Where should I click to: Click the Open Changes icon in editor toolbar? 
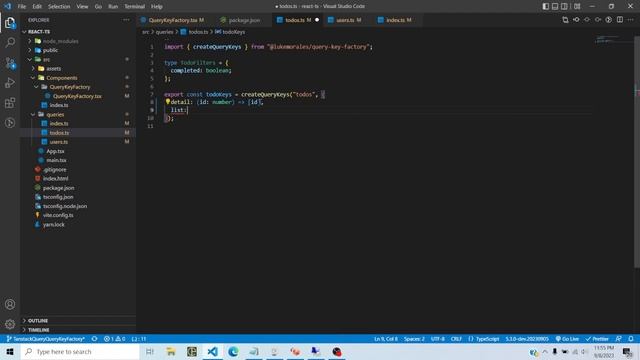(x=565, y=20)
